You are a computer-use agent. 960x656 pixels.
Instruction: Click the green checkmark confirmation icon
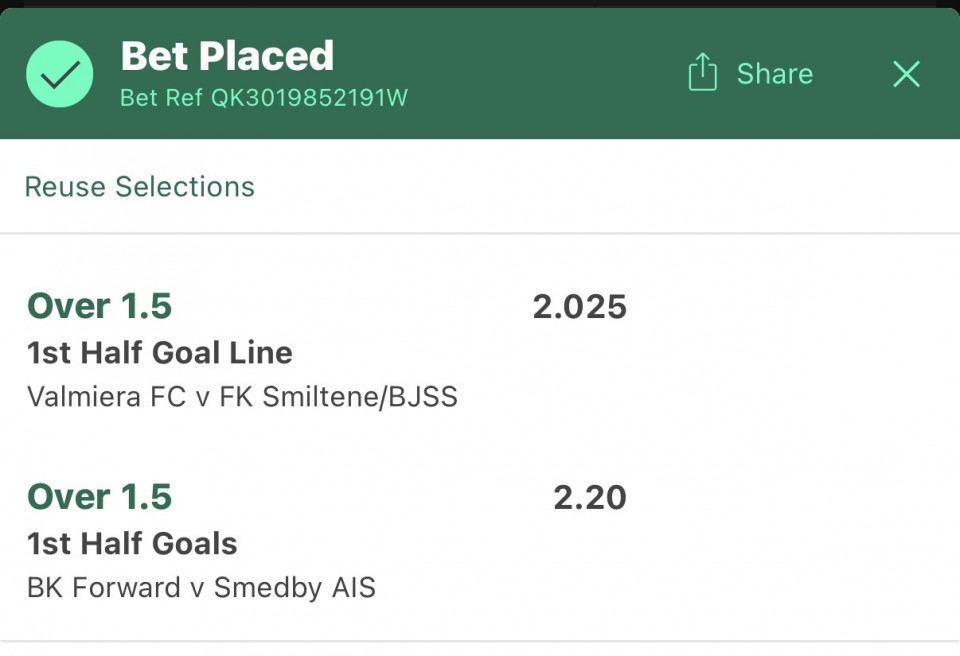click(x=60, y=74)
